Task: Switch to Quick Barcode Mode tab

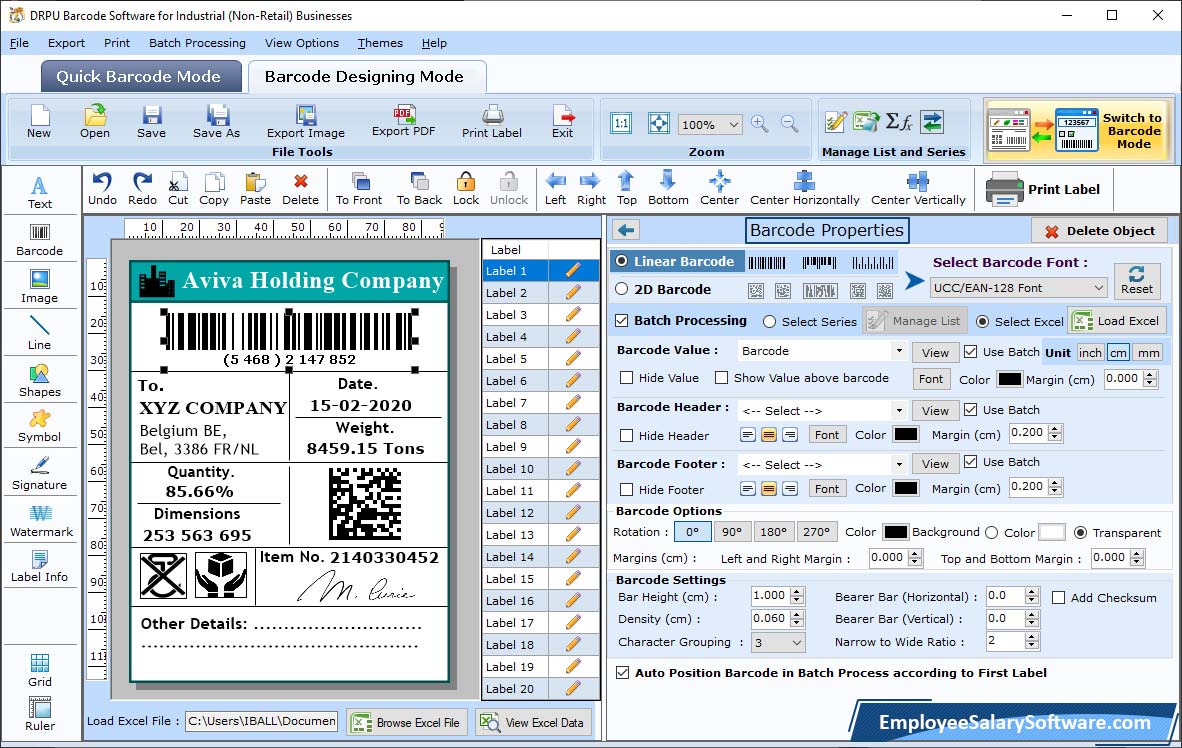Action: 141,76
